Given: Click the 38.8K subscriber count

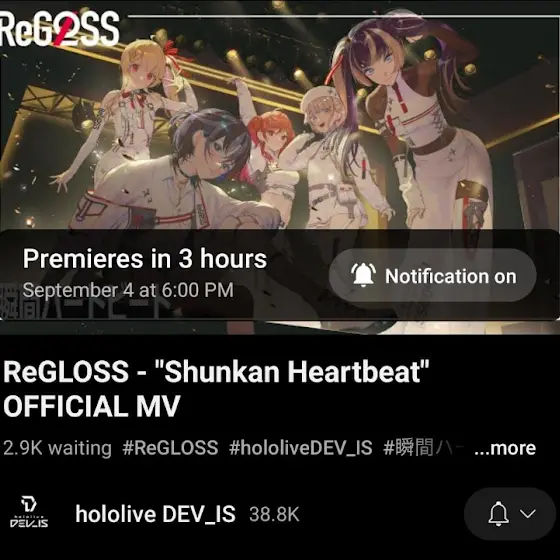Looking at the screenshot, I should 274,515.
